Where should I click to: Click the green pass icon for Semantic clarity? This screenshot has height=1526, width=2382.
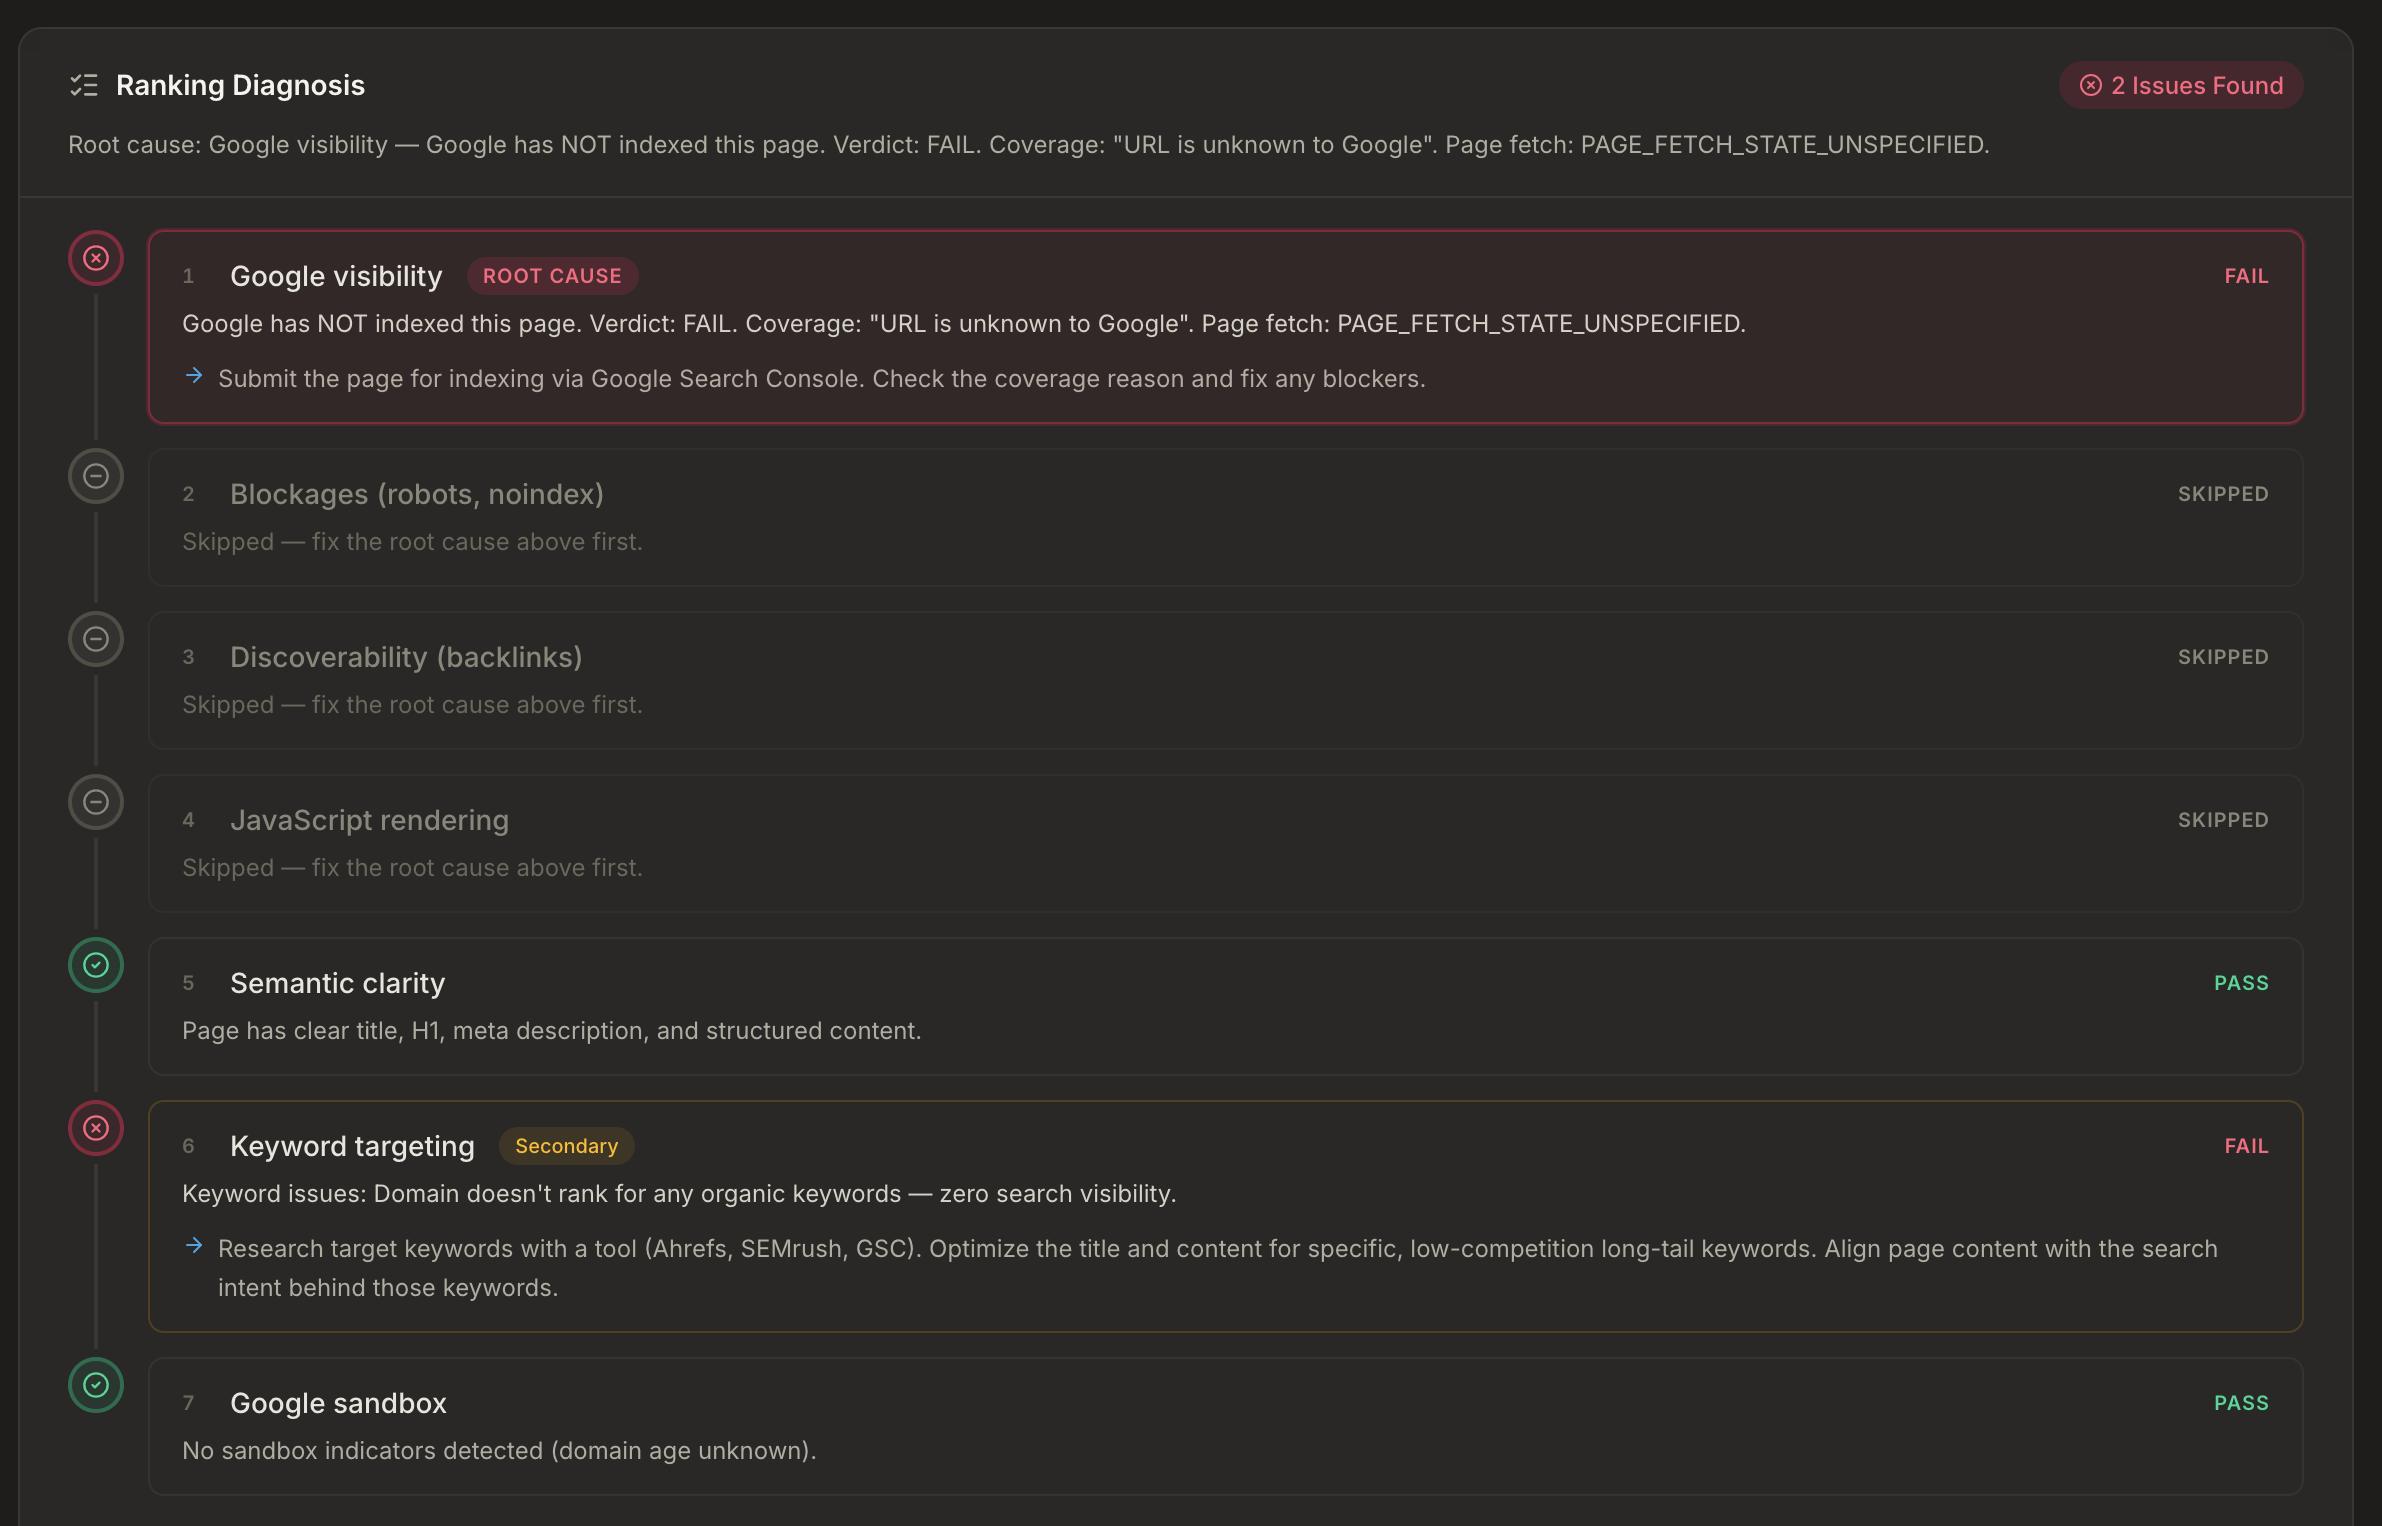pos(96,966)
